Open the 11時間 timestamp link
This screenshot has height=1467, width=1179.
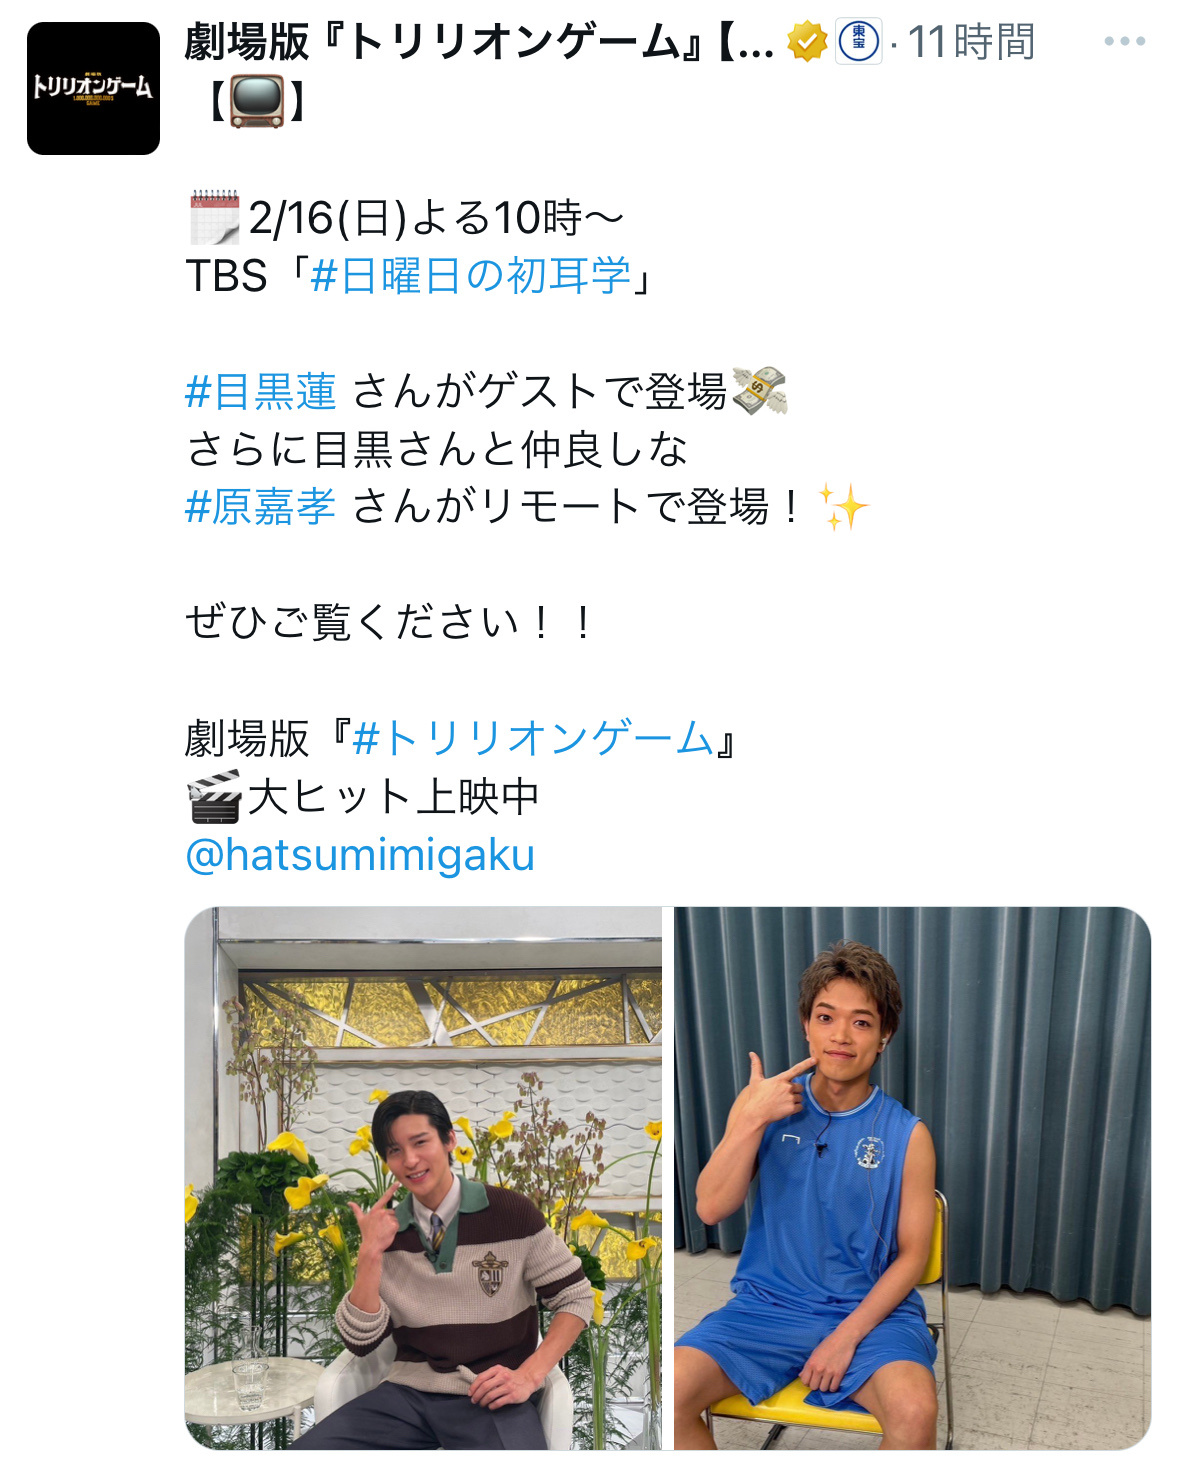click(x=971, y=42)
